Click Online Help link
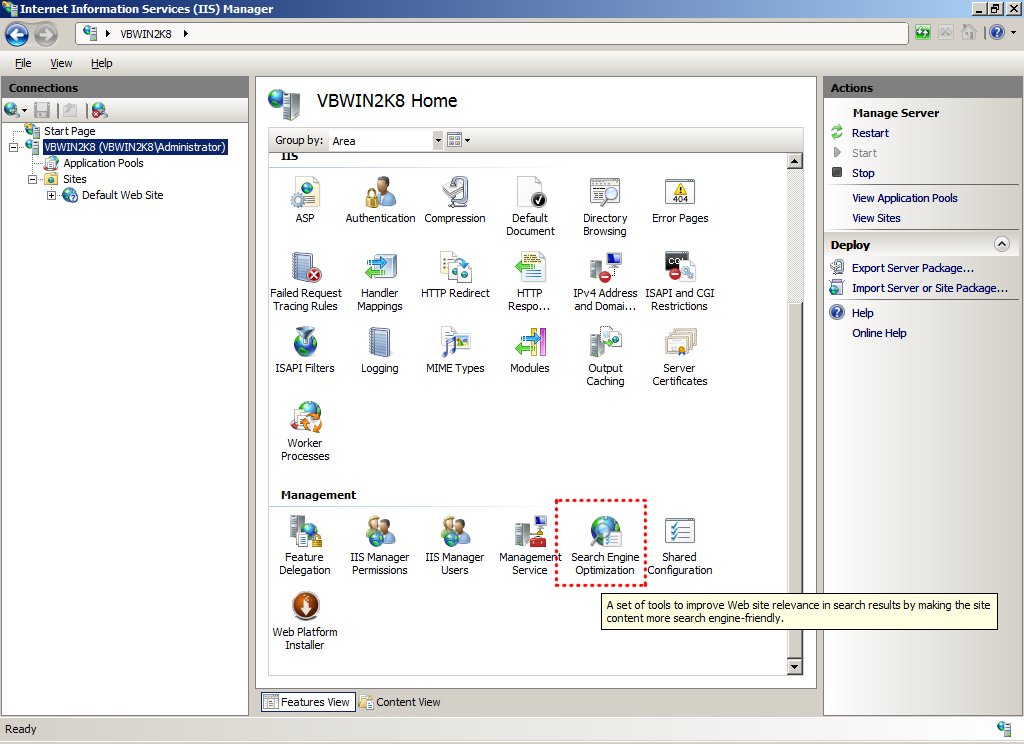This screenshot has height=744, width=1024. point(879,333)
